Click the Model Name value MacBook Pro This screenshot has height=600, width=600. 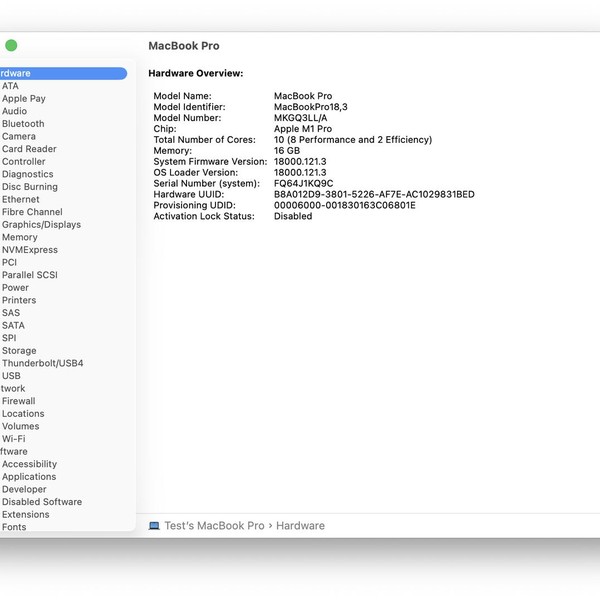tap(303, 96)
